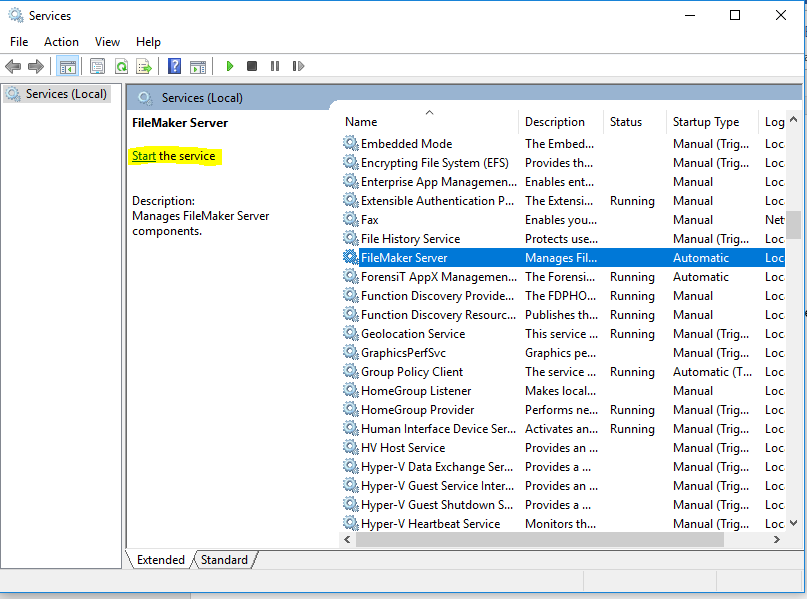Select Human Interface Device Service row
807x599 pixels.
(563, 429)
